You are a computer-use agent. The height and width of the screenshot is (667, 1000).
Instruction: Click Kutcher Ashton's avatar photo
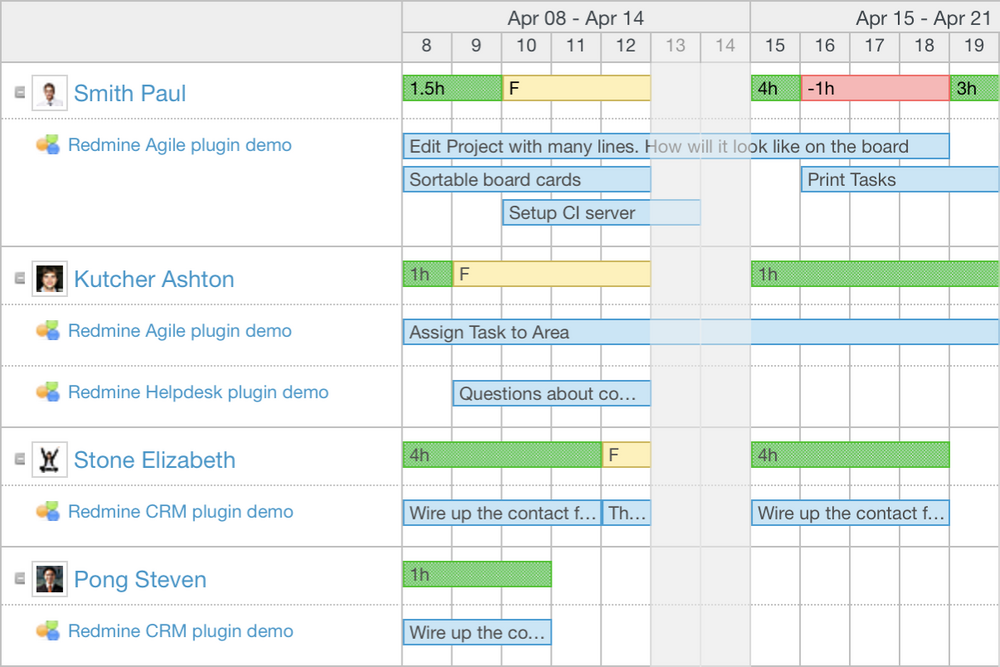pyautogui.click(x=49, y=279)
